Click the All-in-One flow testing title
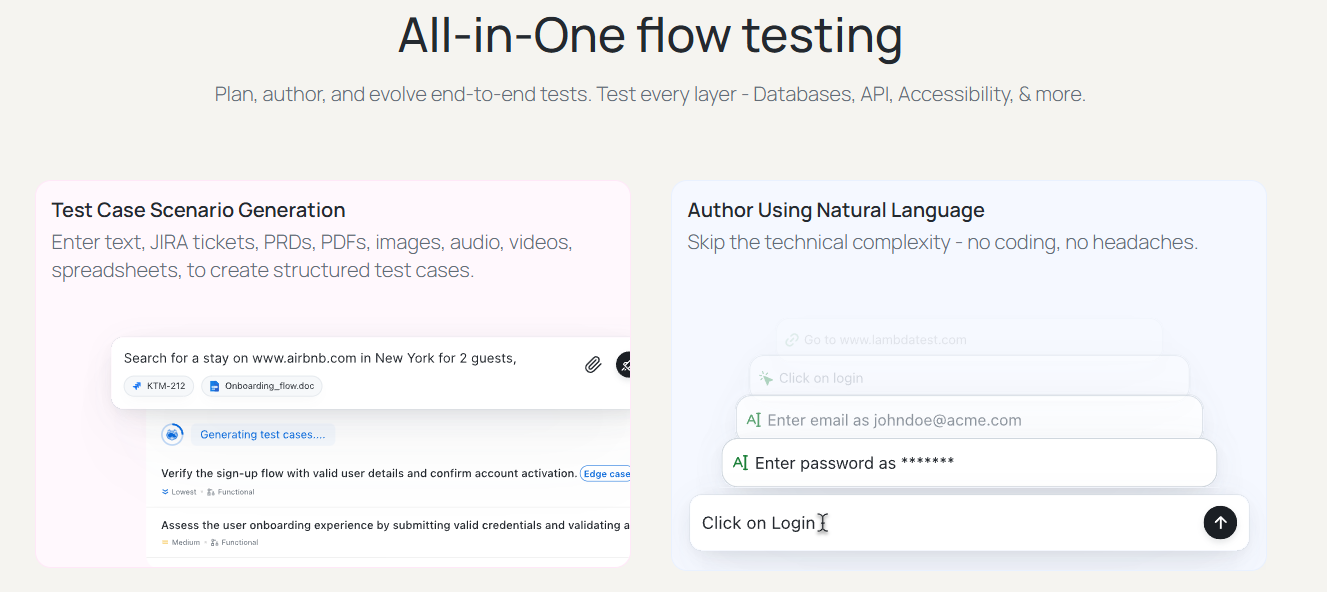Image resolution: width=1327 pixels, height=592 pixels. point(650,36)
